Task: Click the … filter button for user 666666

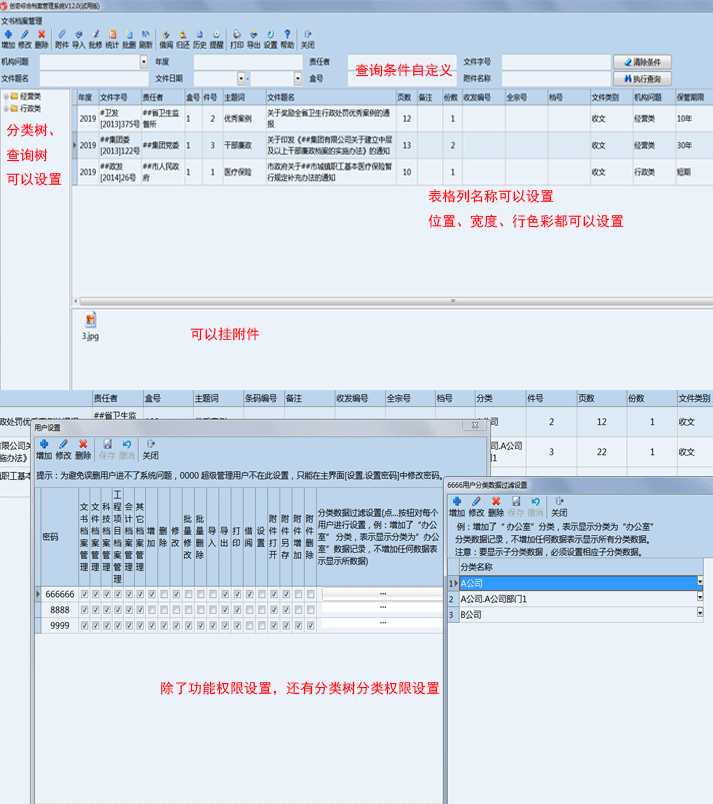Action: [382, 594]
